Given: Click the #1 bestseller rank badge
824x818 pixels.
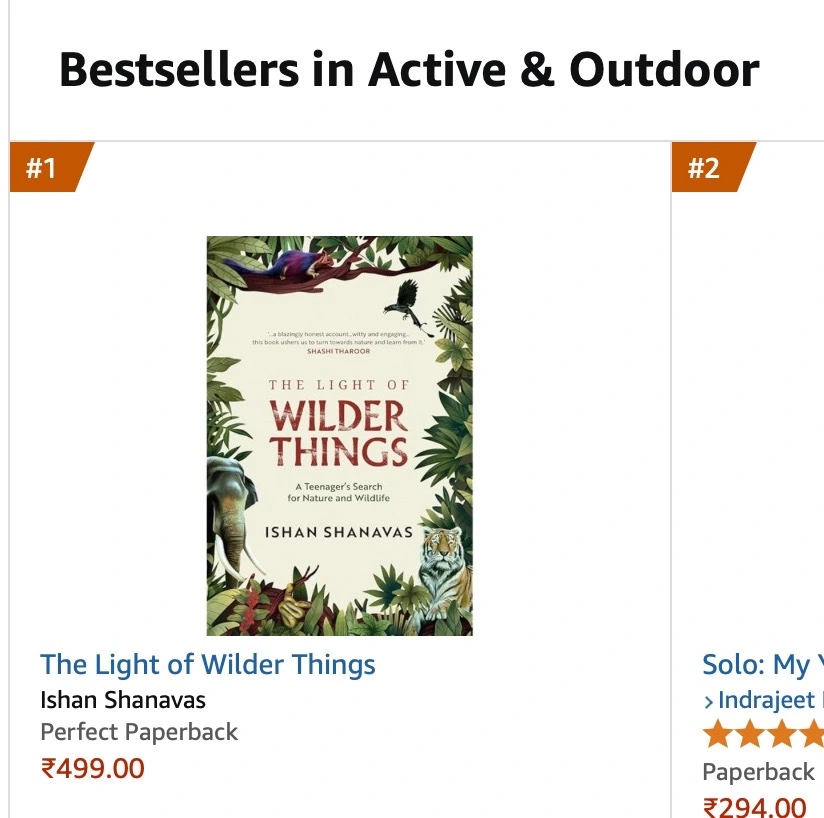Looking at the screenshot, I should point(45,167).
